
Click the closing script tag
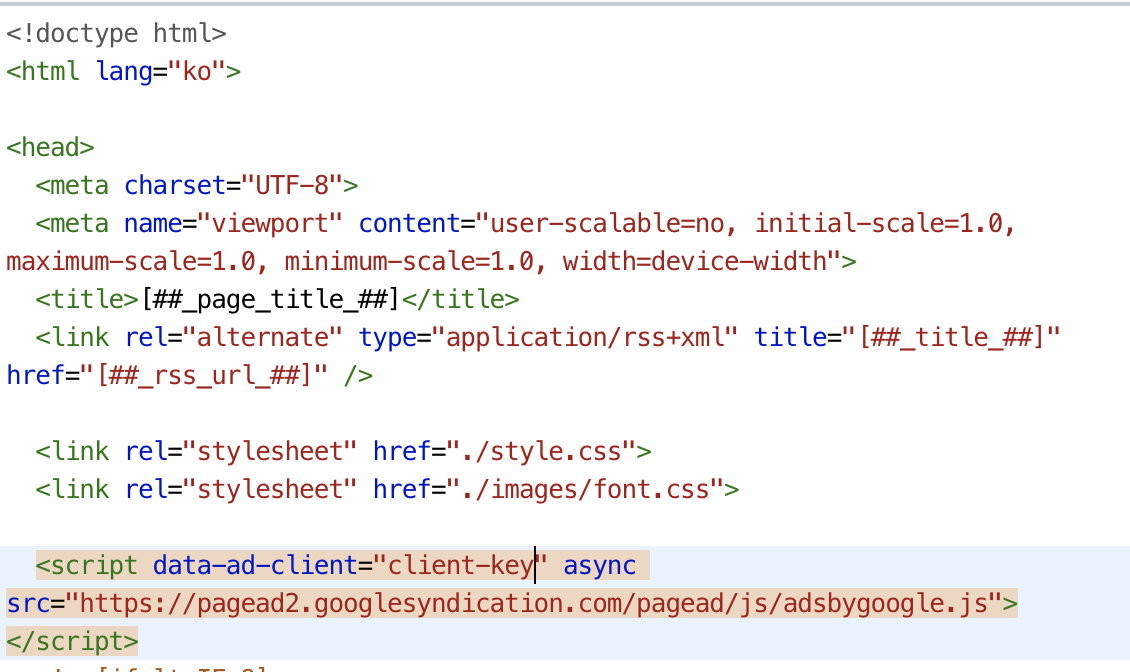(72, 642)
